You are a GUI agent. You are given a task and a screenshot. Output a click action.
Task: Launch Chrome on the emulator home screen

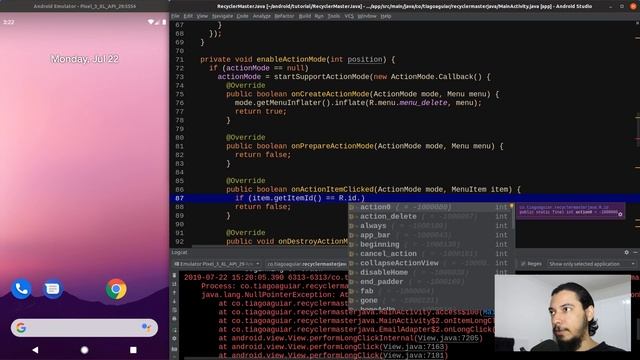coord(116,289)
